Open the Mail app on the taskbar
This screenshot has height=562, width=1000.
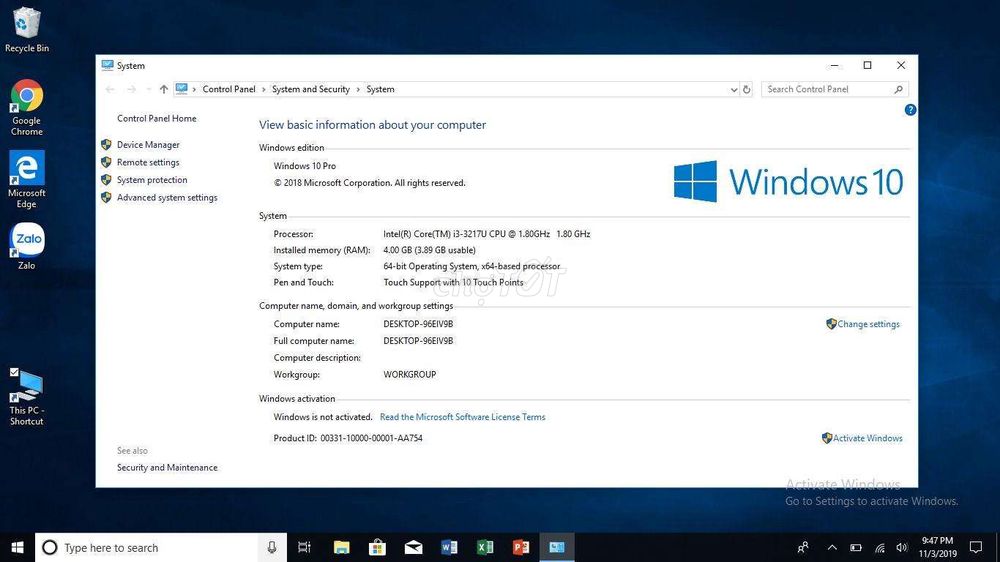click(413, 547)
